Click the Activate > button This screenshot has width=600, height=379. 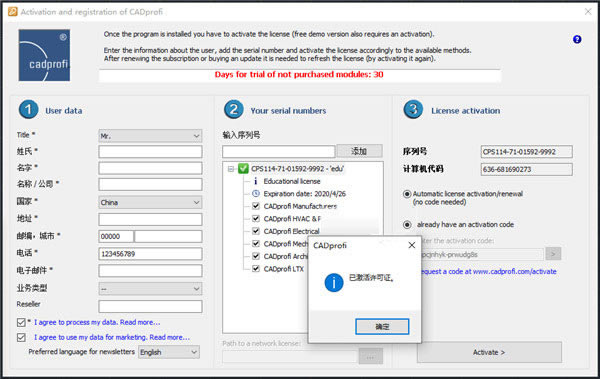[x=489, y=352]
